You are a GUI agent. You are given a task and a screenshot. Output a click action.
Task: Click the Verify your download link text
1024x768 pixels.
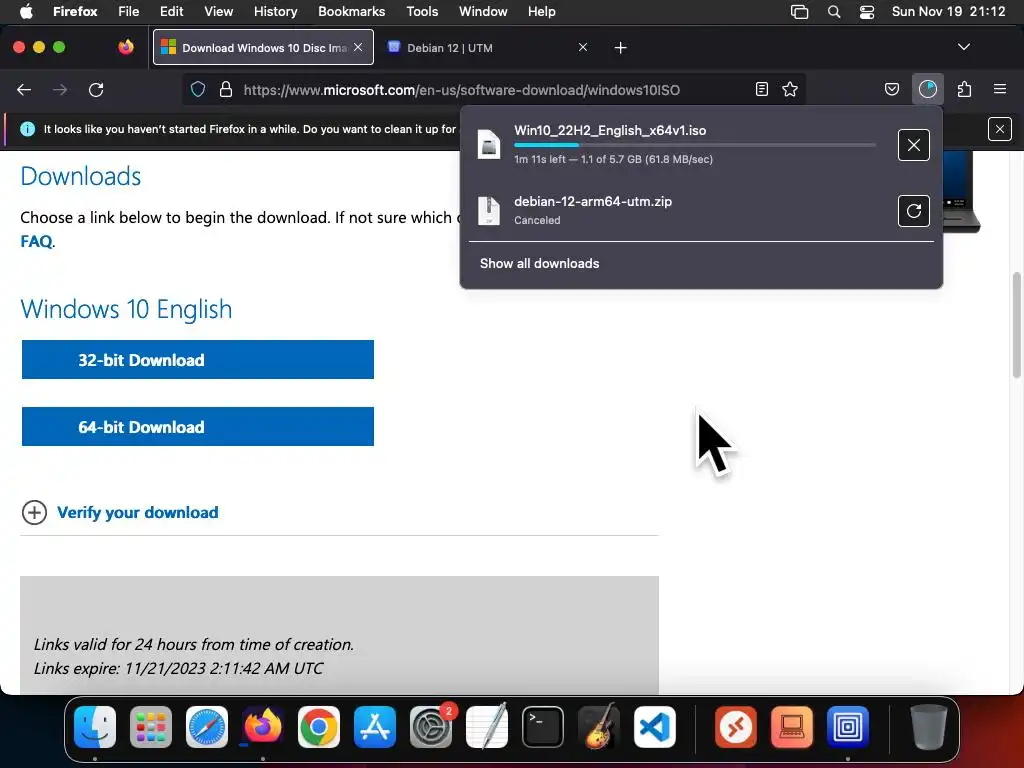(138, 513)
